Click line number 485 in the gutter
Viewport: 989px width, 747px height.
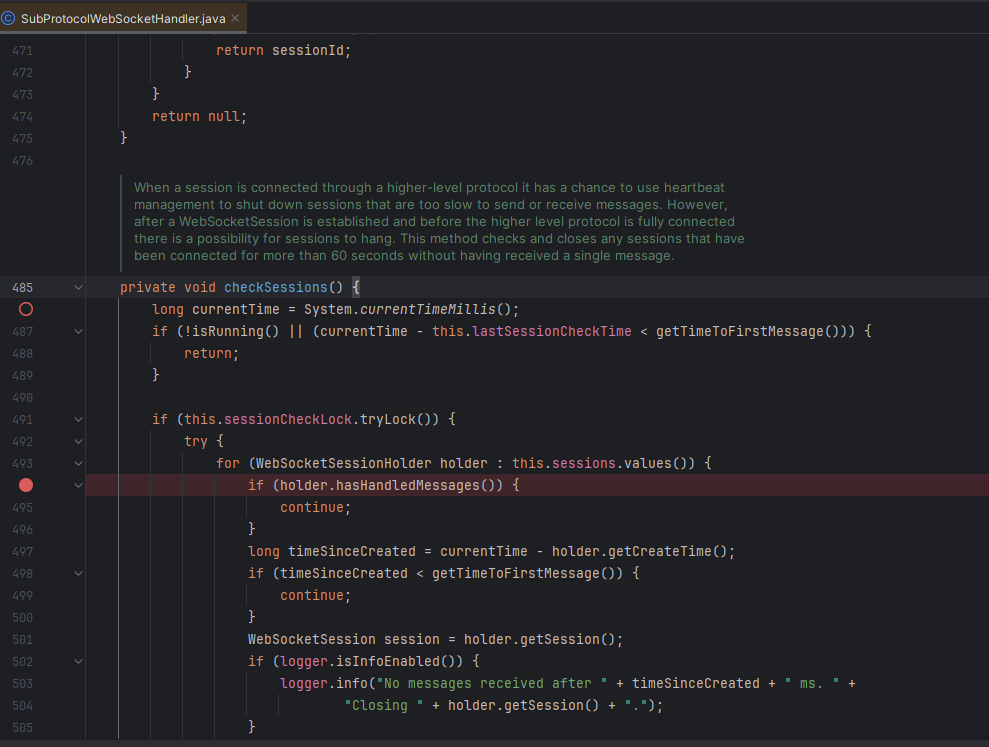22,288
